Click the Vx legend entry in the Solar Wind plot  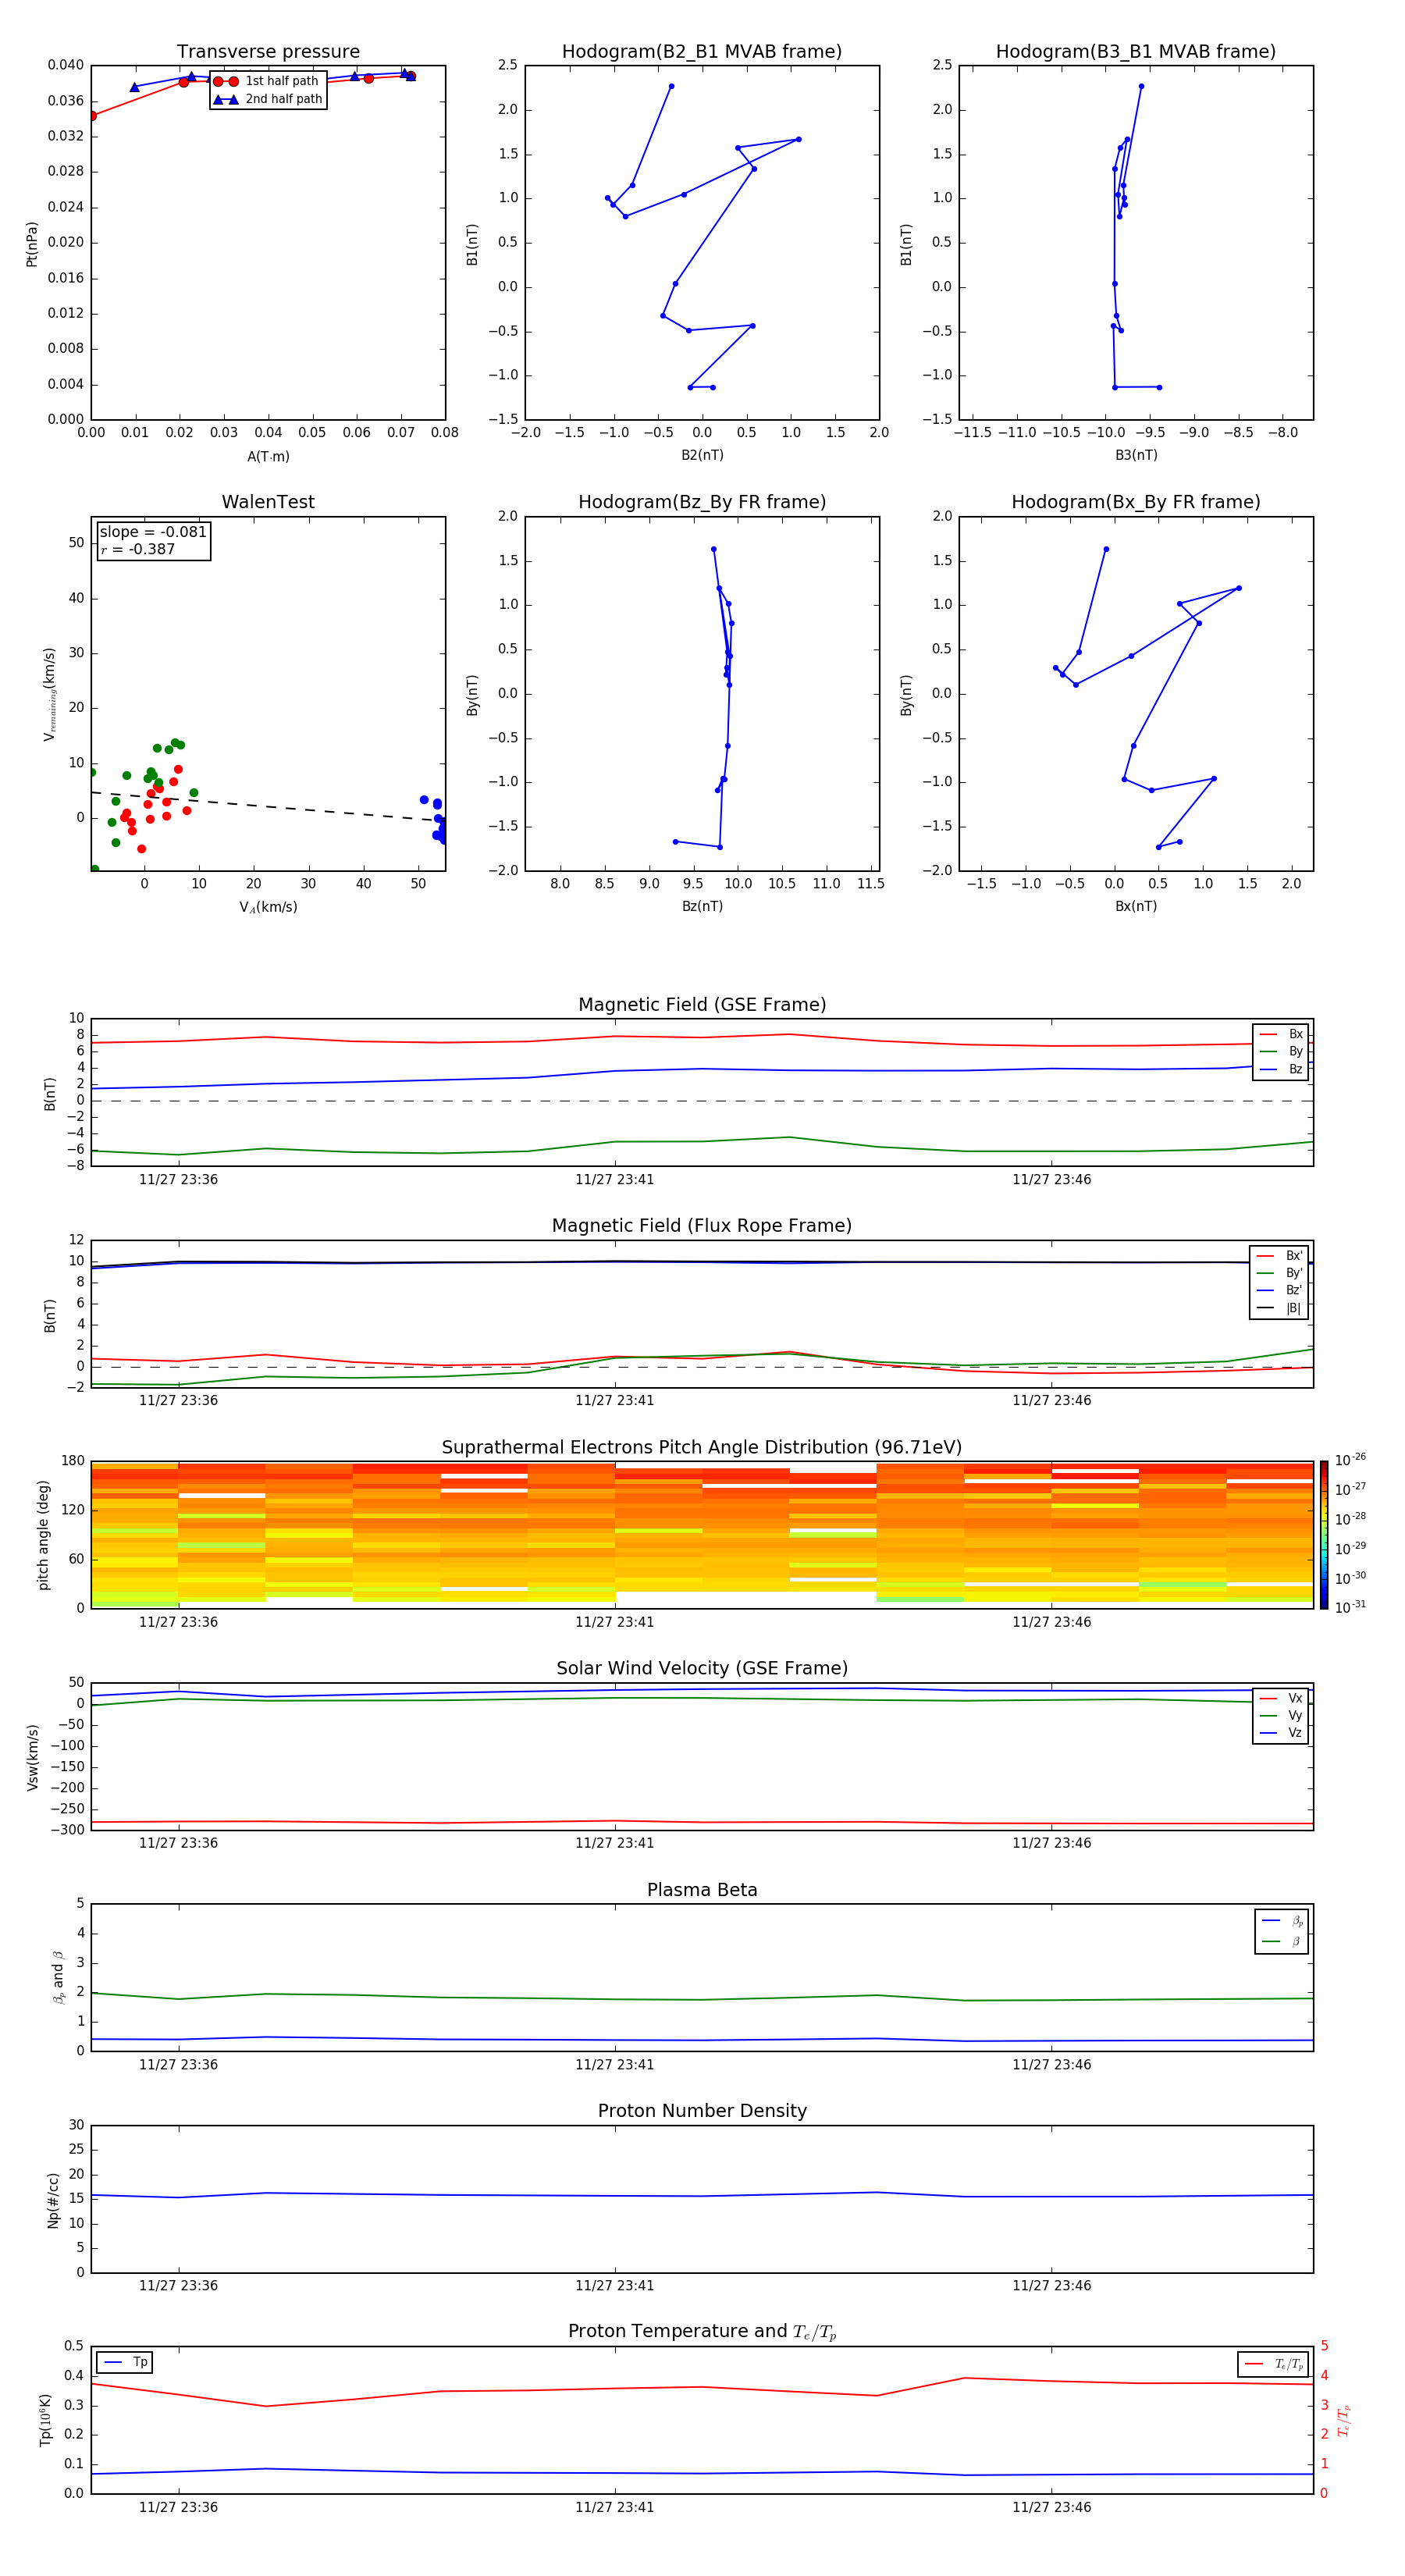1281,1699
